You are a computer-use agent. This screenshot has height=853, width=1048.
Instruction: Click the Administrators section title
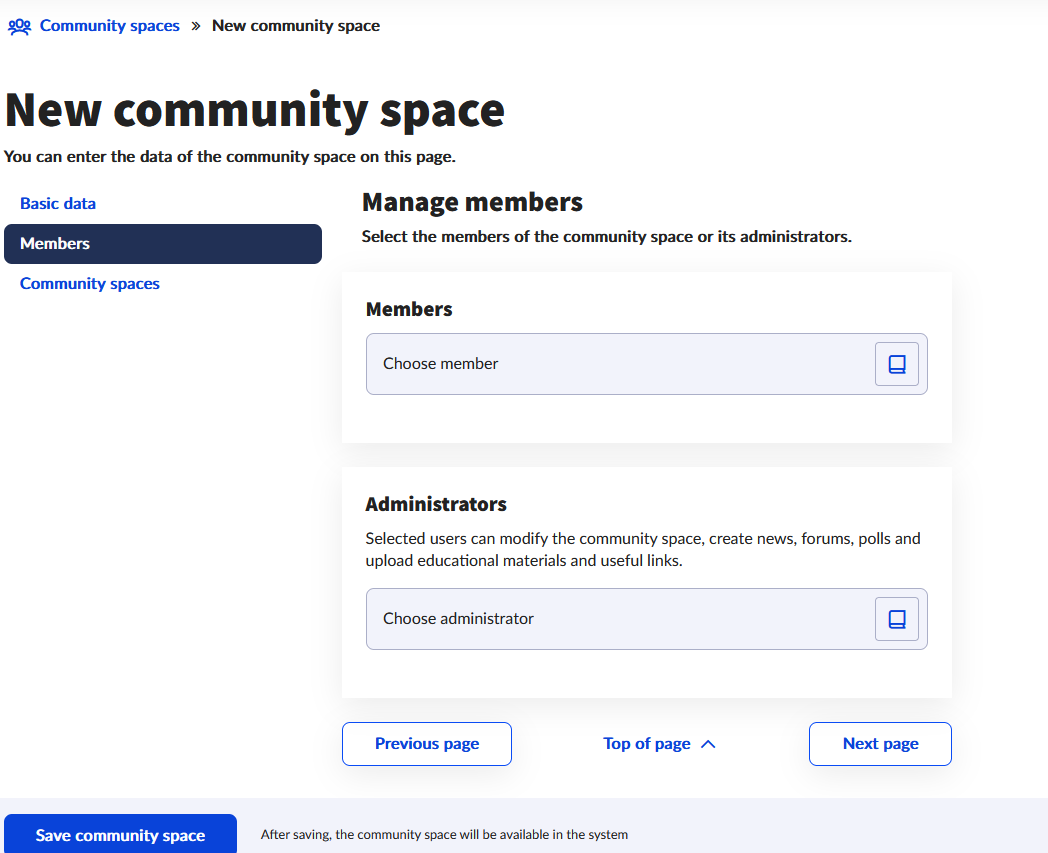436,504
